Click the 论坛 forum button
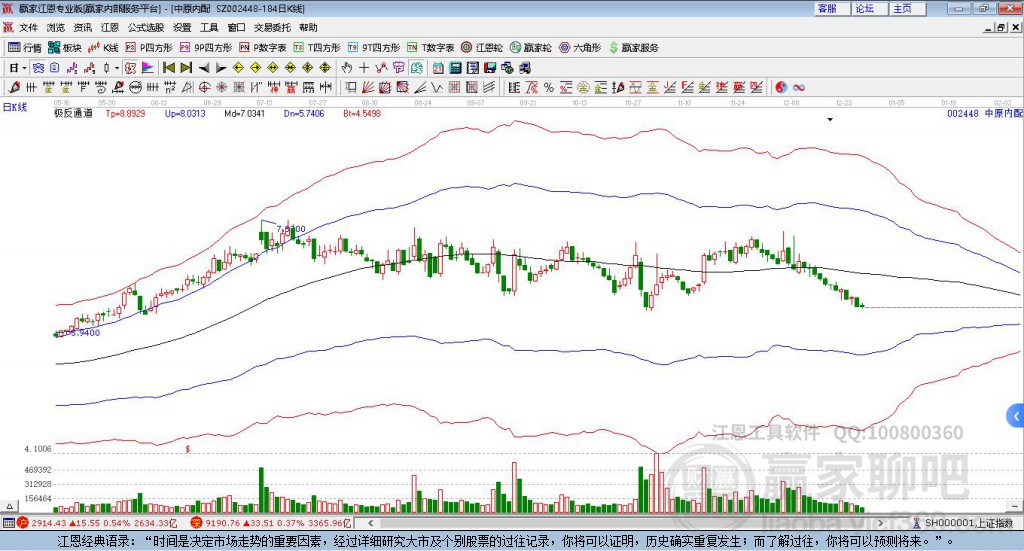 [869, 8]
